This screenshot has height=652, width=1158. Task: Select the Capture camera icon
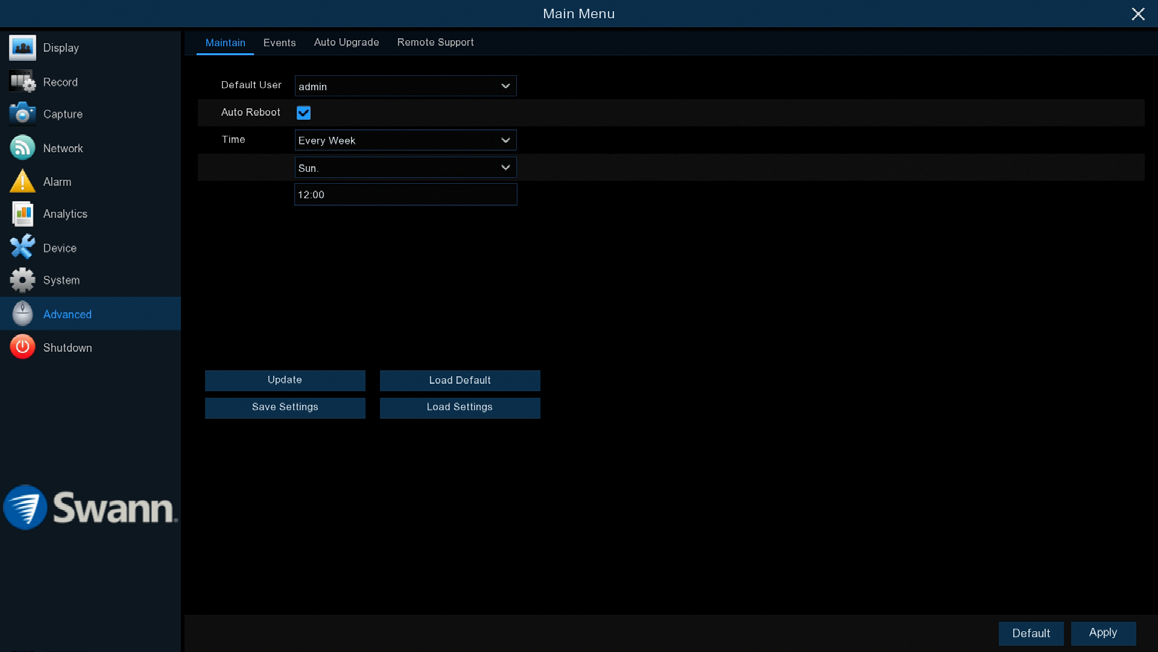click(22, 113)
